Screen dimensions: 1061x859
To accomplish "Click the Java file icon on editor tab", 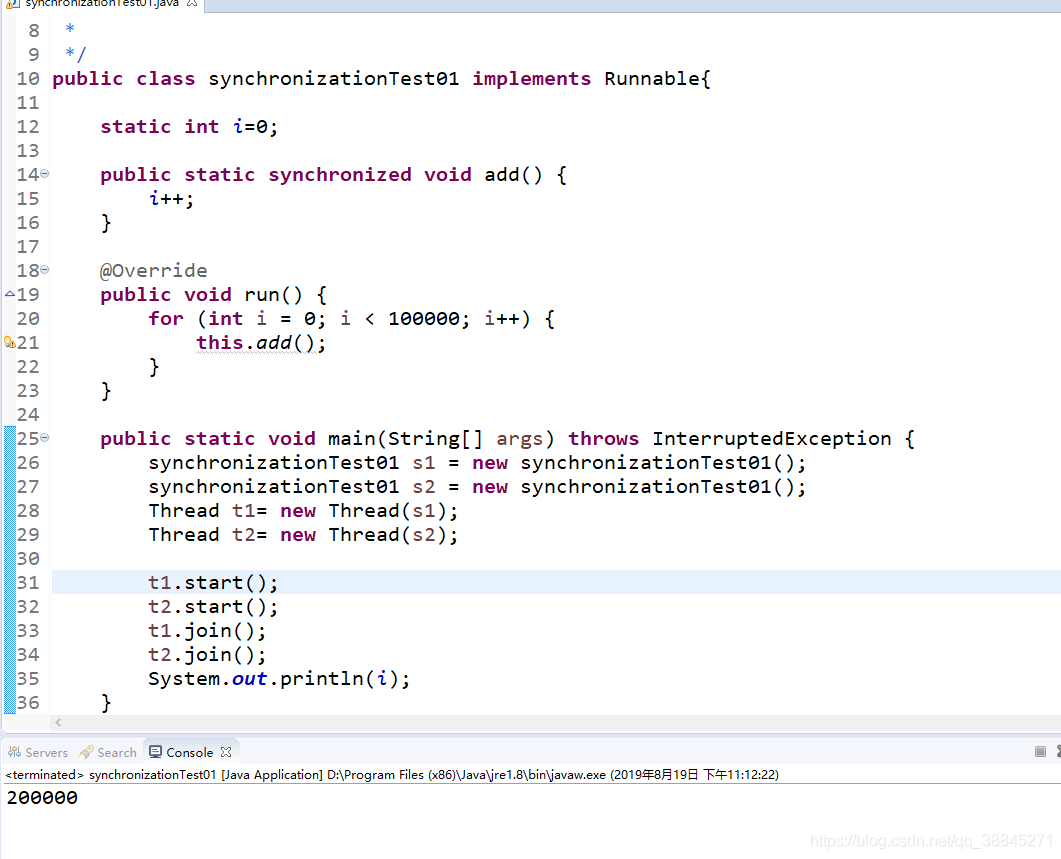I will point(12,3).
